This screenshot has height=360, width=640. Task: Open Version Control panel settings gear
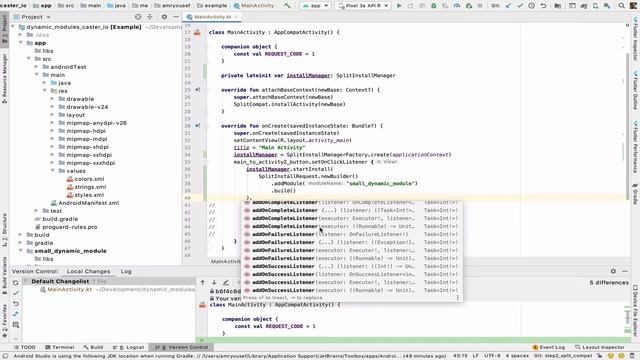(613, 271)
